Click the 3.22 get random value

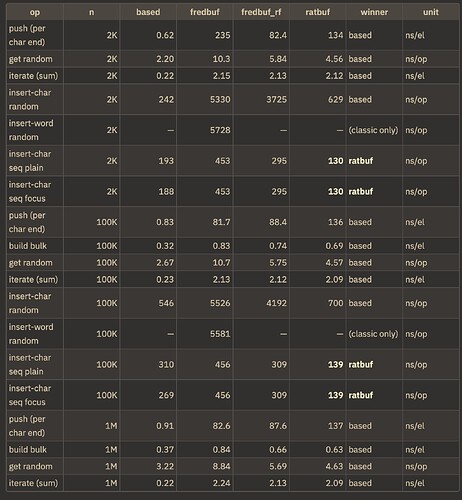[x=165, y=466]
